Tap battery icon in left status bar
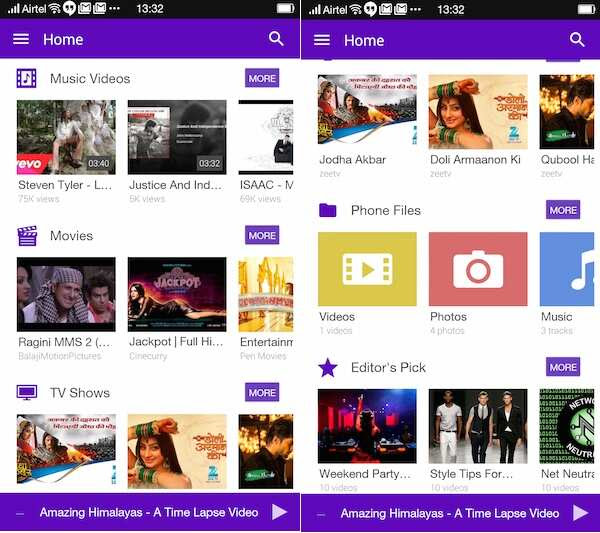This screenshot has height=533, width=600. point(285,8)
